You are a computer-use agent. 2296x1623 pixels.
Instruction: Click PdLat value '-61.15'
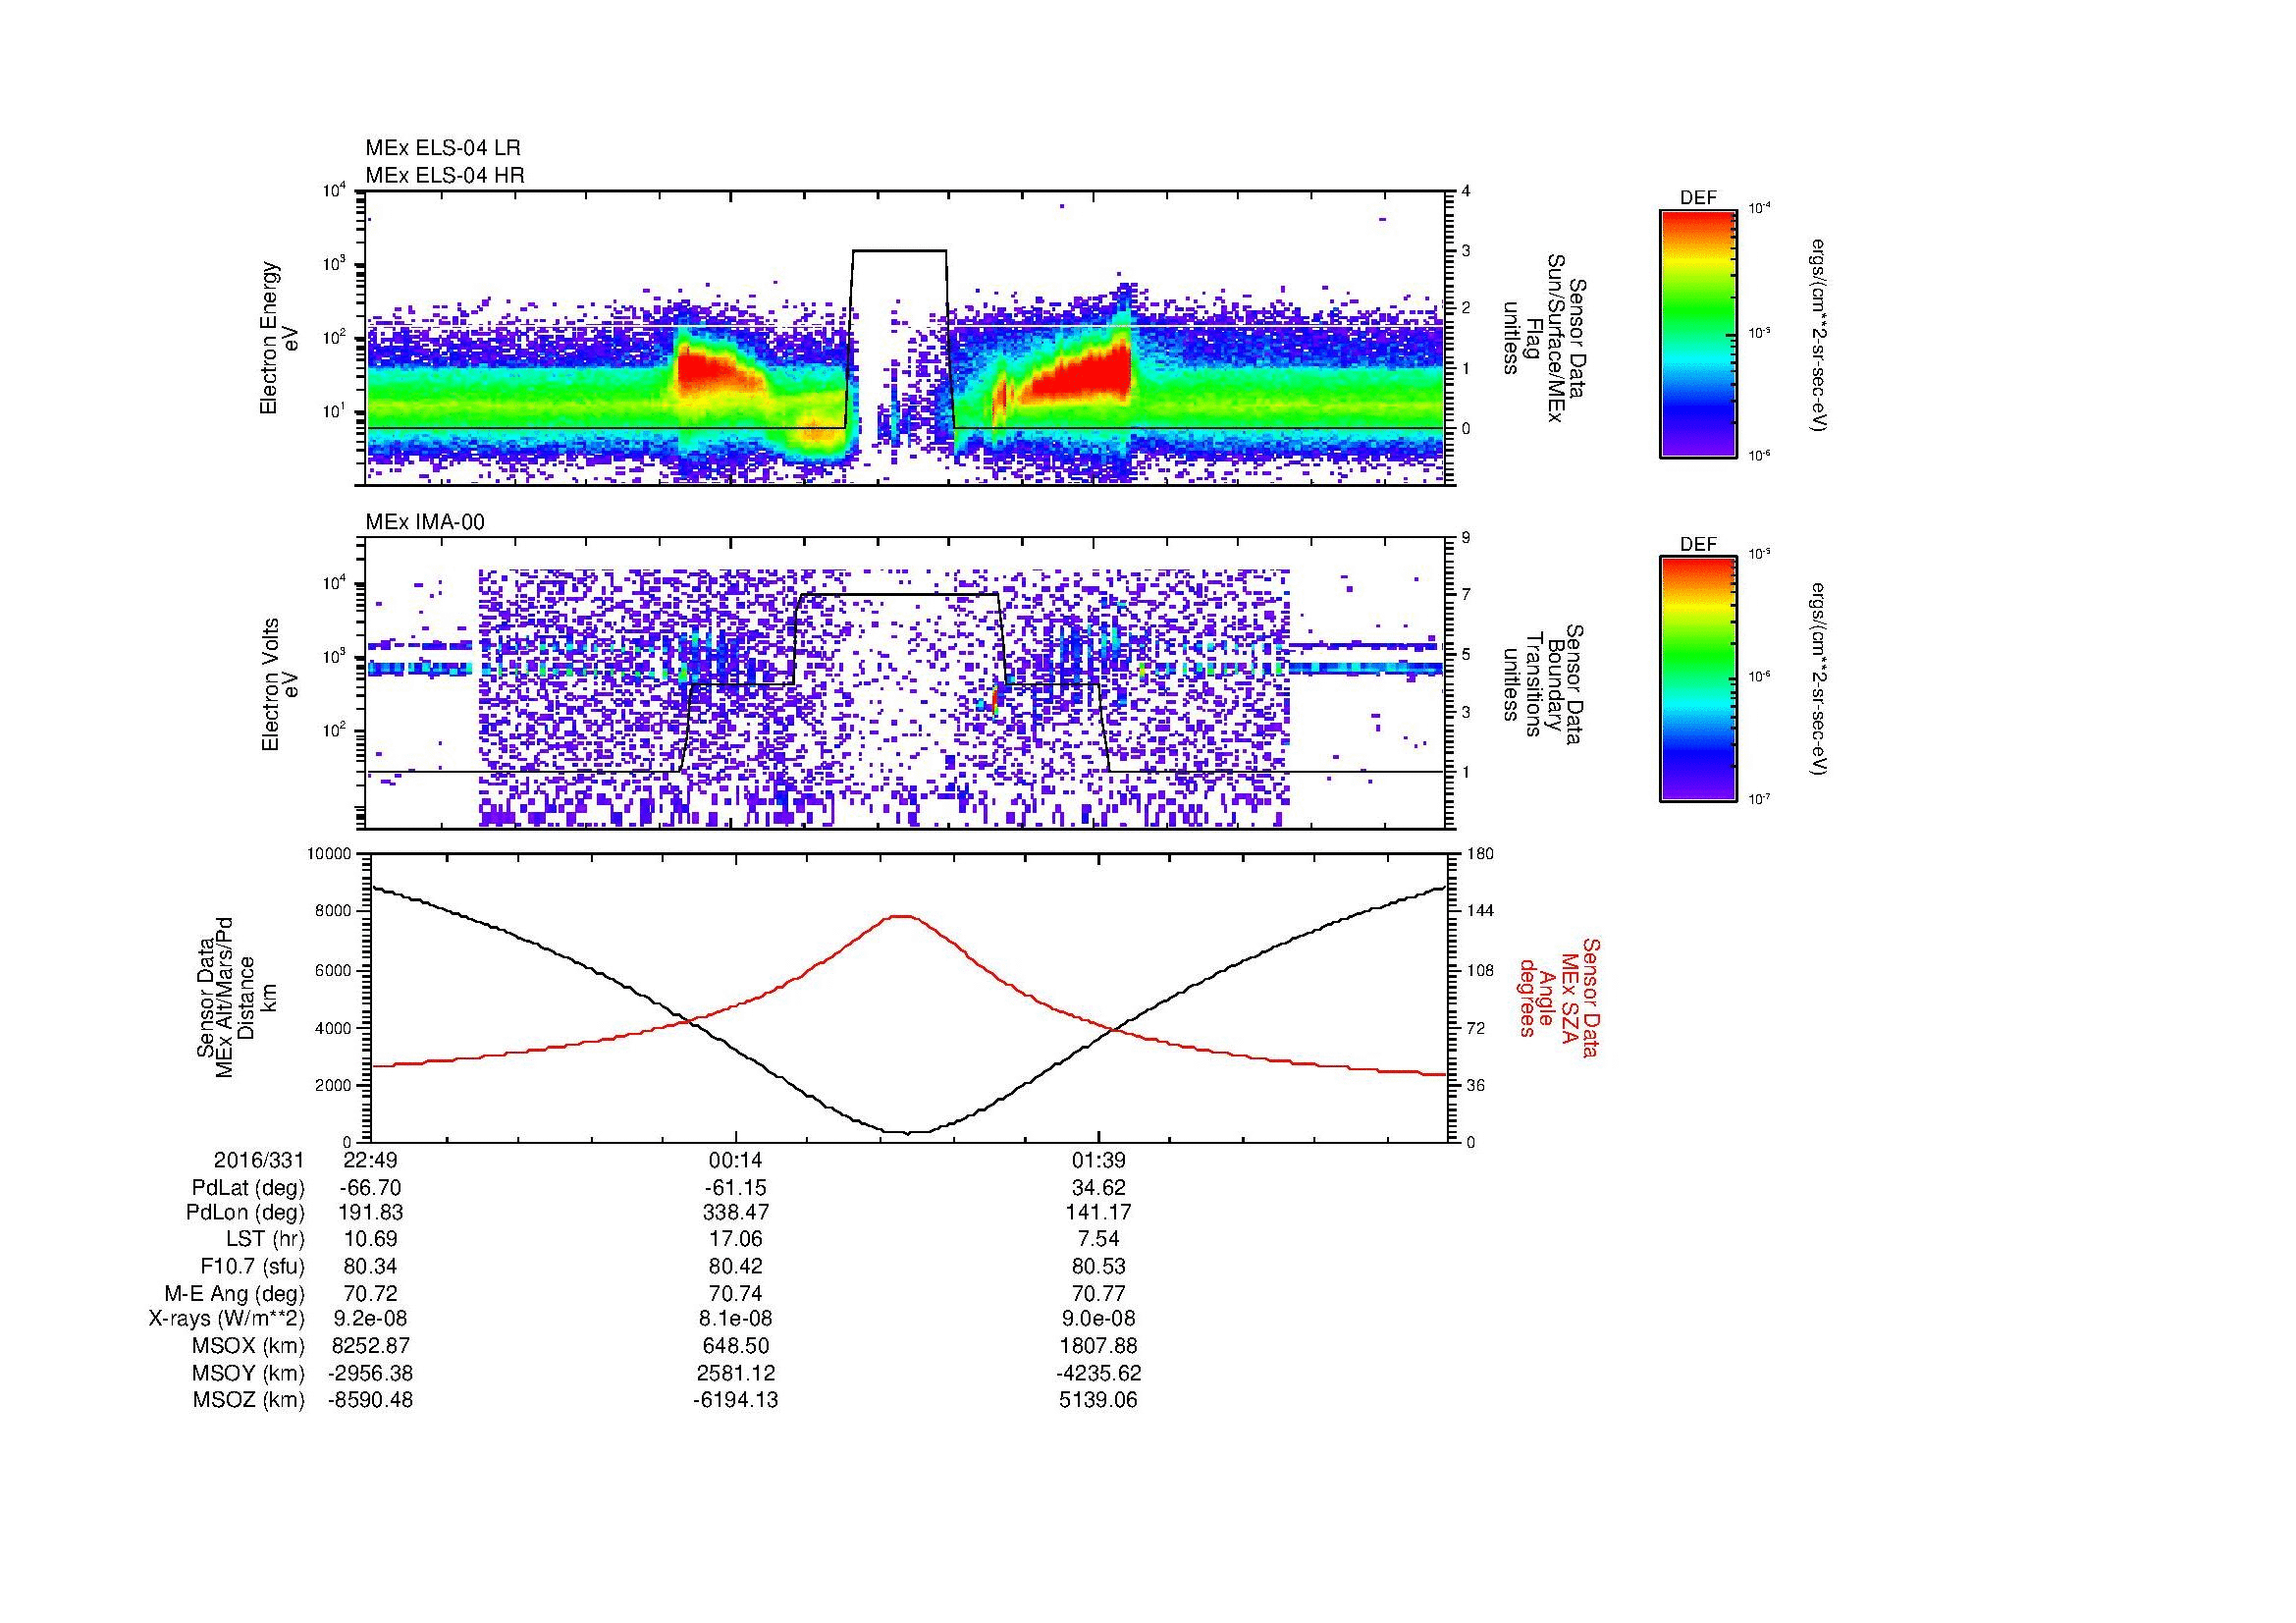click(736, 1188)
